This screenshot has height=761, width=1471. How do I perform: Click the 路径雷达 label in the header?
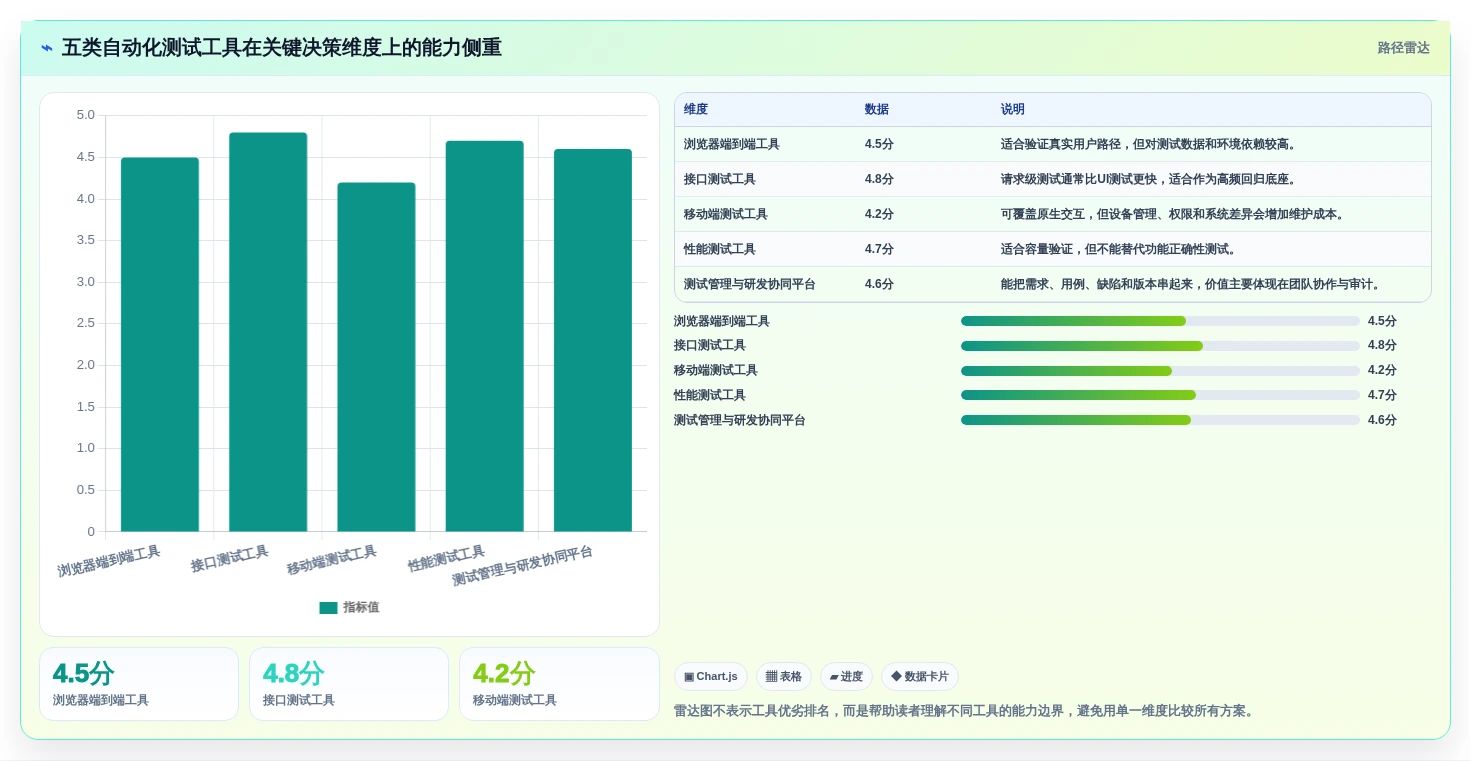click(x=1403, y=48)
